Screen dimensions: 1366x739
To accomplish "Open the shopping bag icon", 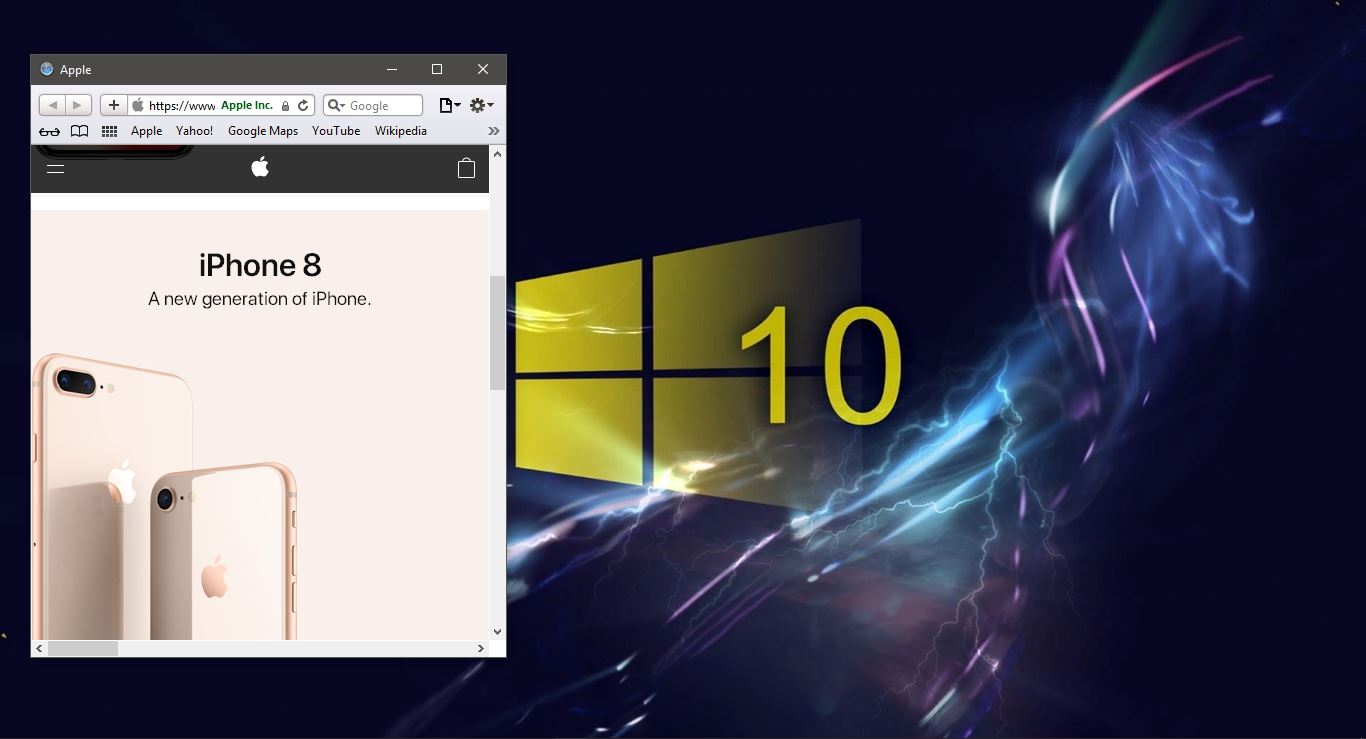I will point(466,167).
